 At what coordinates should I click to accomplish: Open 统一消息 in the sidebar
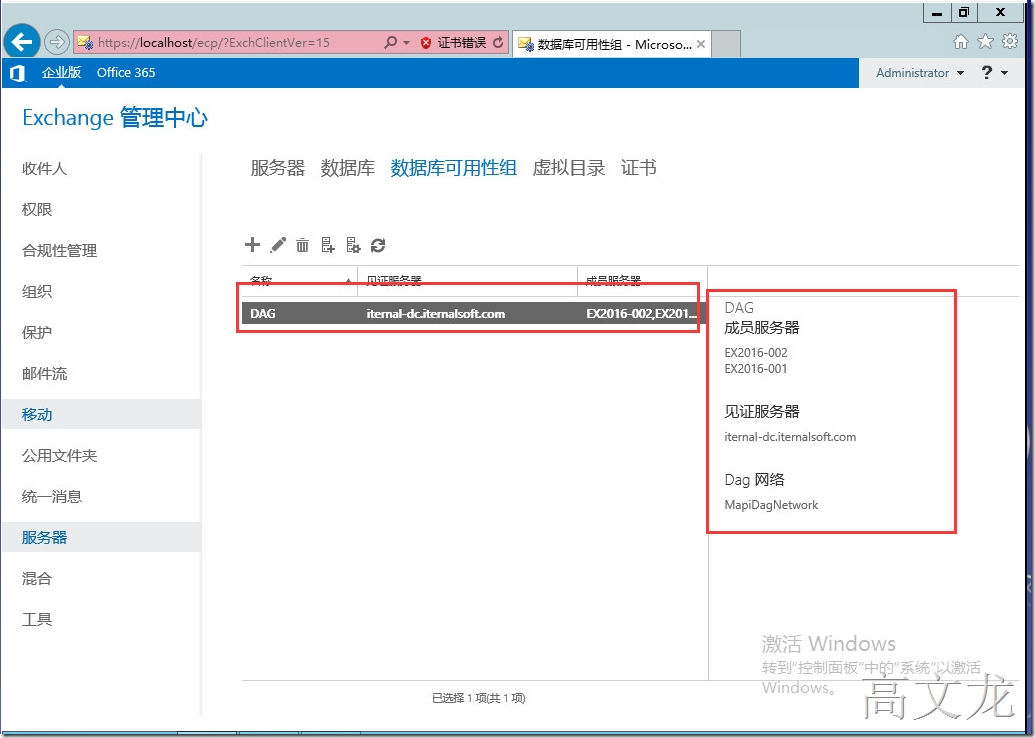pos(51,496)
